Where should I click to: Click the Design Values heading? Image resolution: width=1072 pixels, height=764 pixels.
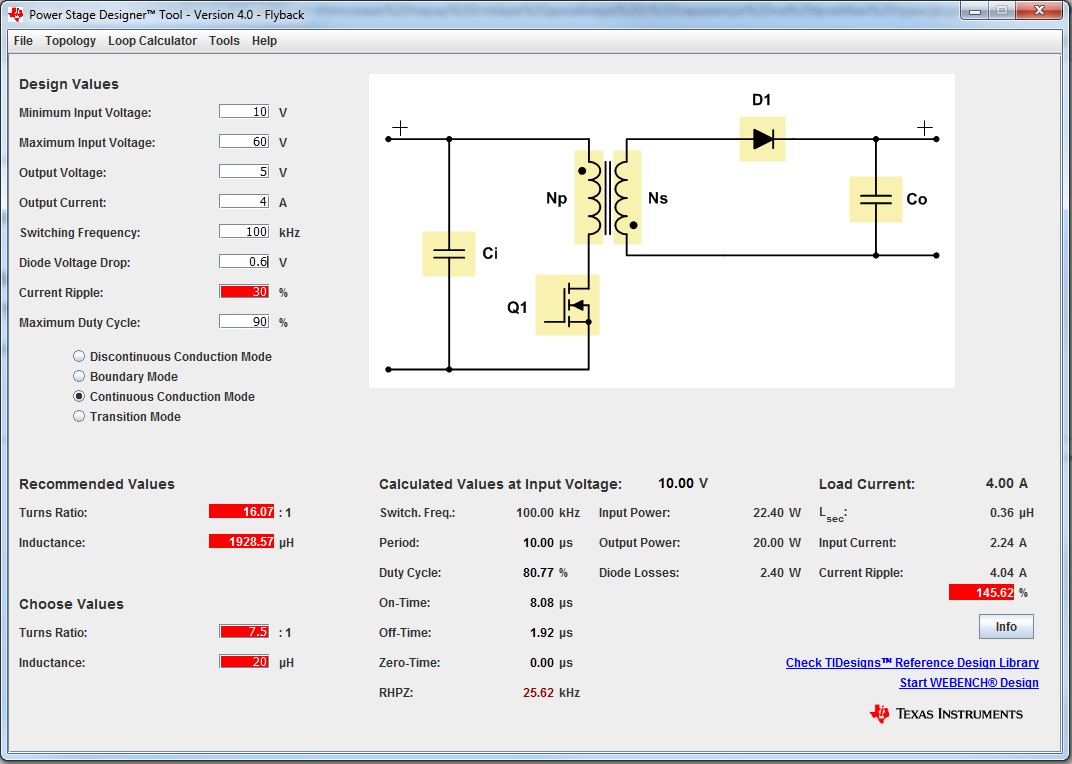pos(69,84)
